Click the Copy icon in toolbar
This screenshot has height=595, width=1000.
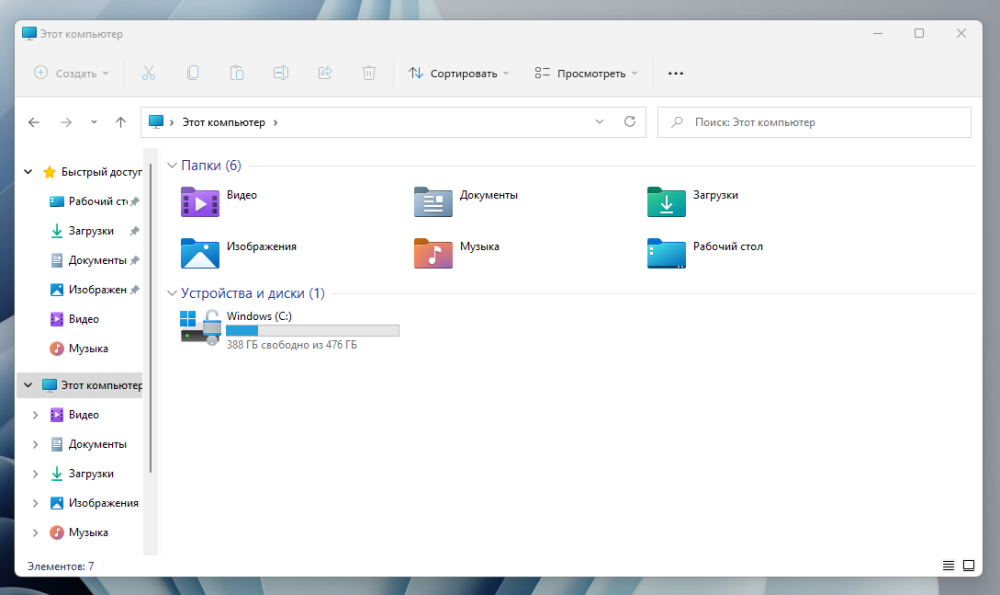pyautogui.click(x=193, y=73)
